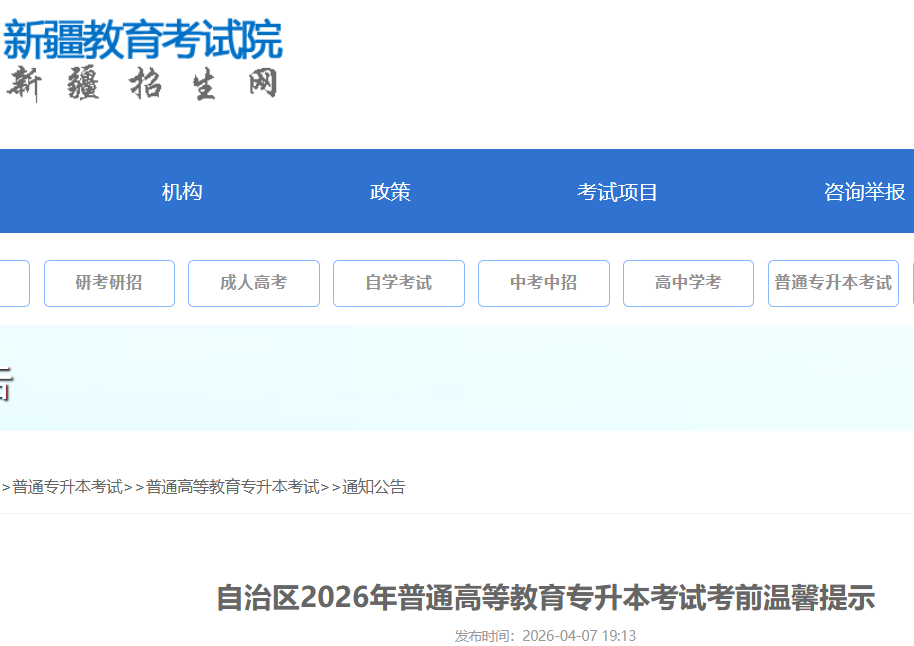
Task: Click 普通专升本考试 in the breadcrumb
Action: (67, 487)
